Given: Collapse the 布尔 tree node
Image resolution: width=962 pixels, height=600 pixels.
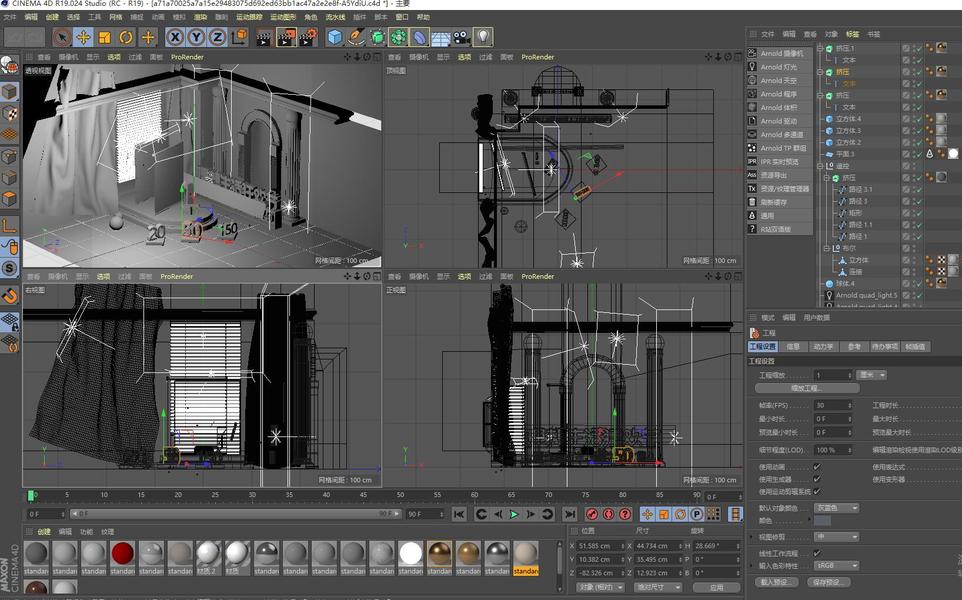Looking at the screenshot, I should (x=827, y=248).
